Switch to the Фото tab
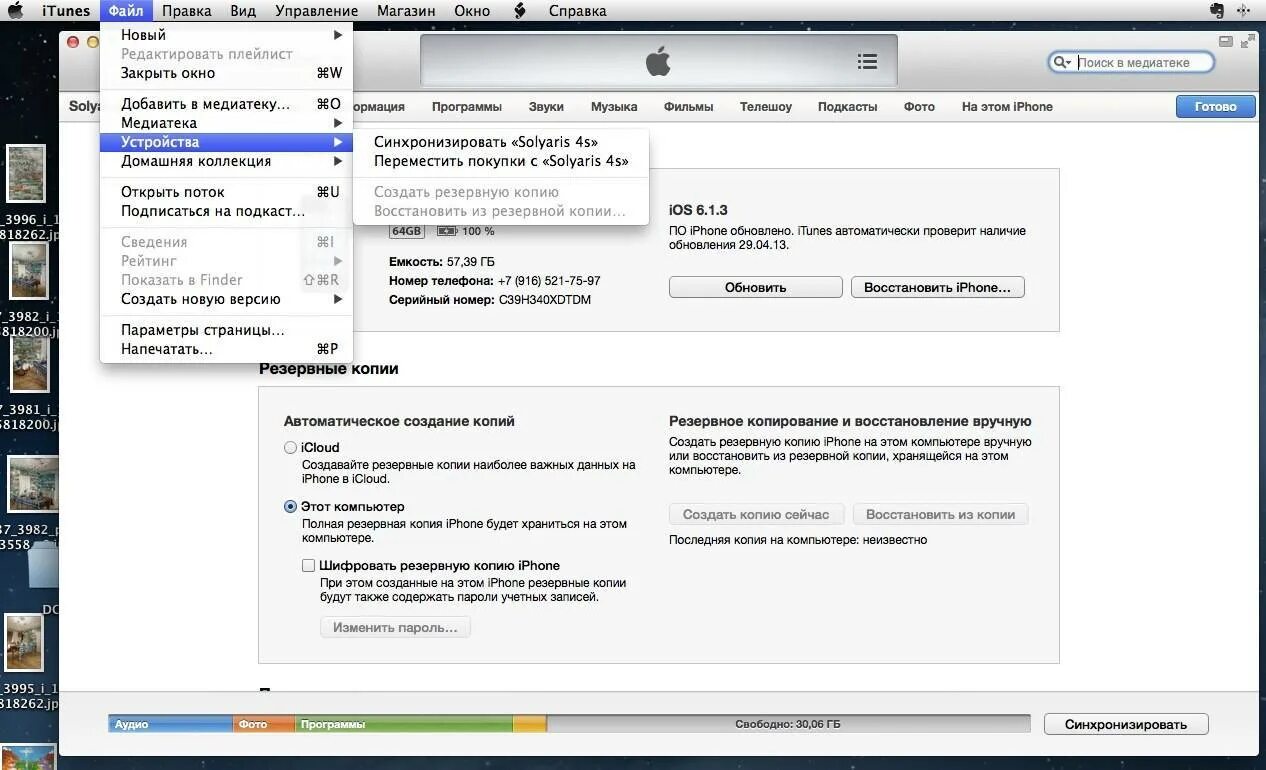 (x=919, y=107)
